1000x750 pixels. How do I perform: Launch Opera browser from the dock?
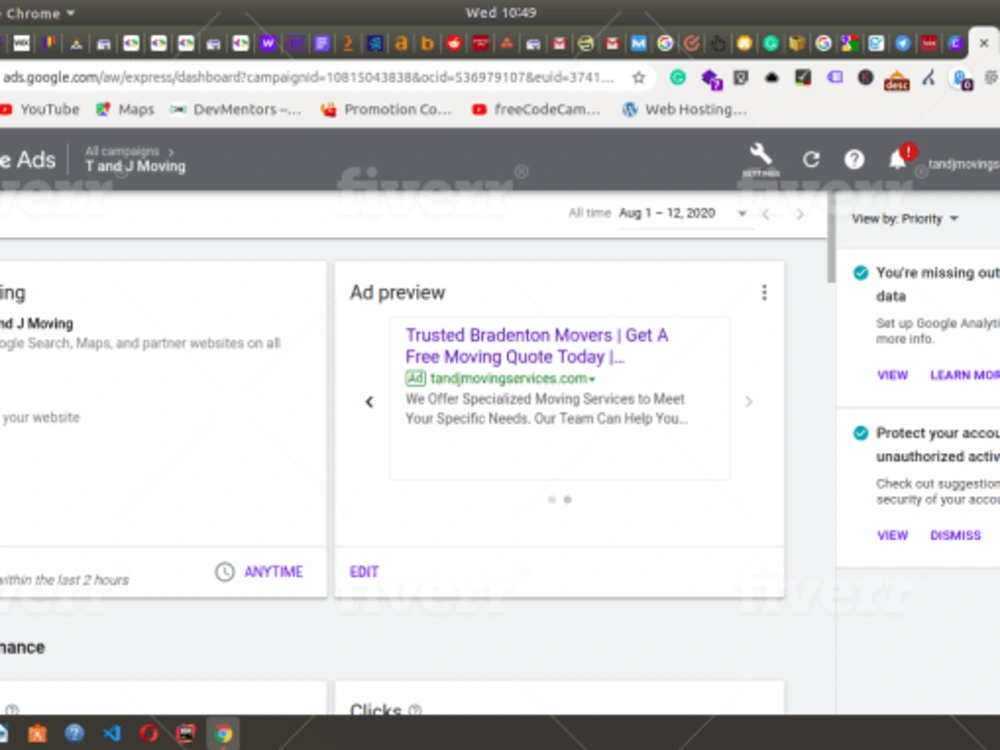click(149, 733)
